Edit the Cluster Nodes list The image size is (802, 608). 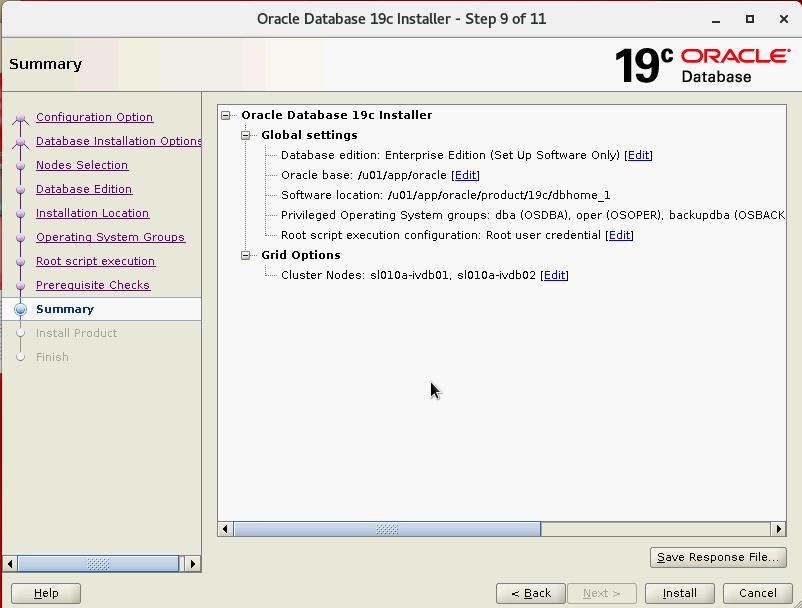coord(554,275)
